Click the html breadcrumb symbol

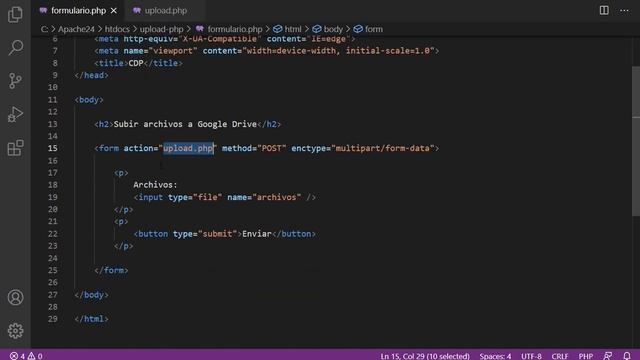[287, 29]
